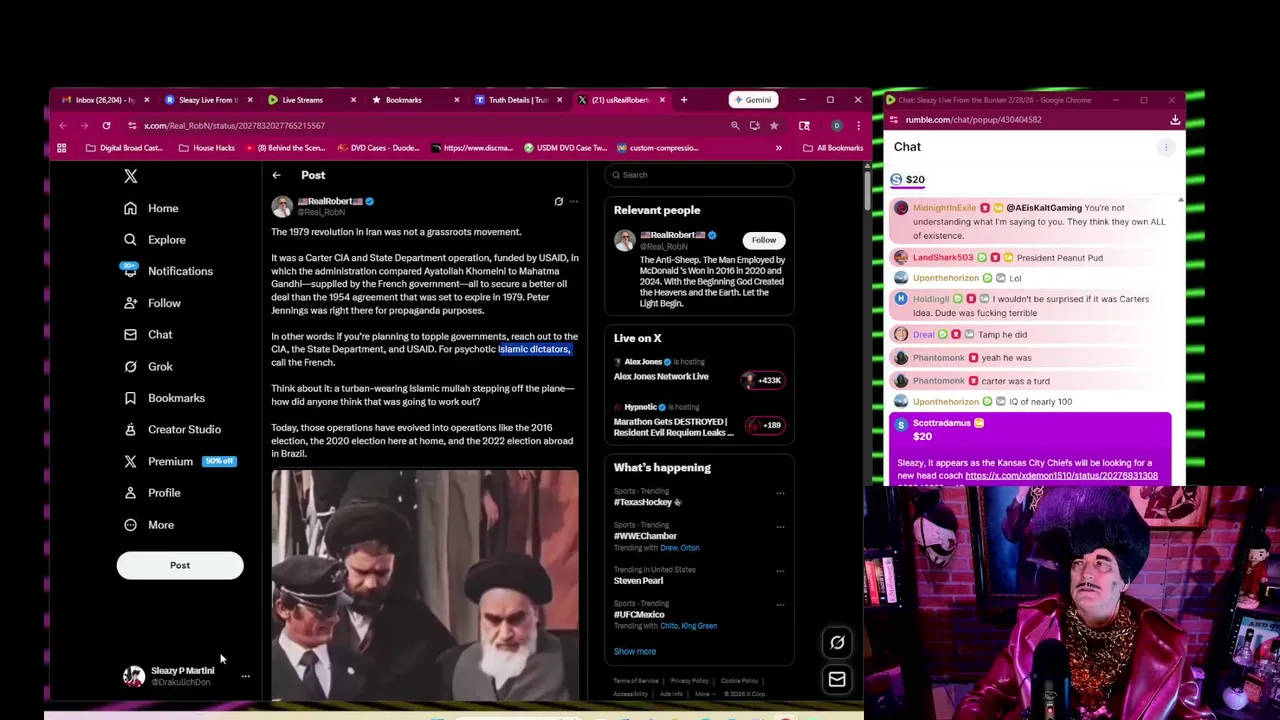Open a new browser tab
1280x720 pixels.
pyautogui.click(x=684, y=100)
